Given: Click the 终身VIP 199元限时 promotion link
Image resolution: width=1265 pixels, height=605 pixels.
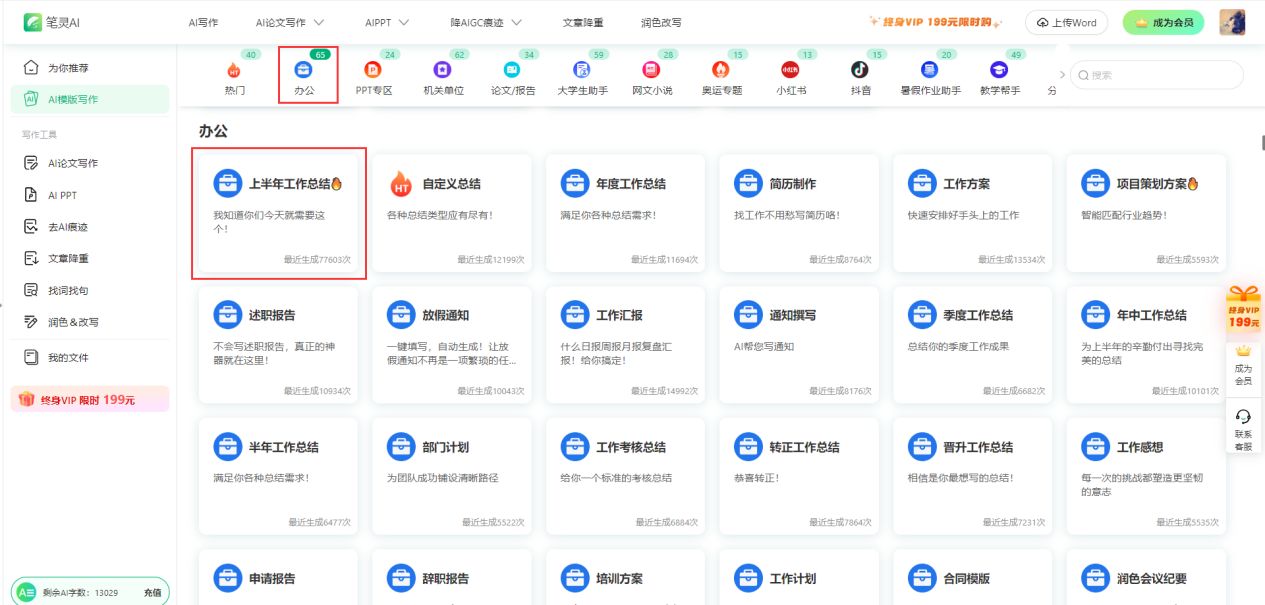Looking at the screenshot, I should click(935, 22).
